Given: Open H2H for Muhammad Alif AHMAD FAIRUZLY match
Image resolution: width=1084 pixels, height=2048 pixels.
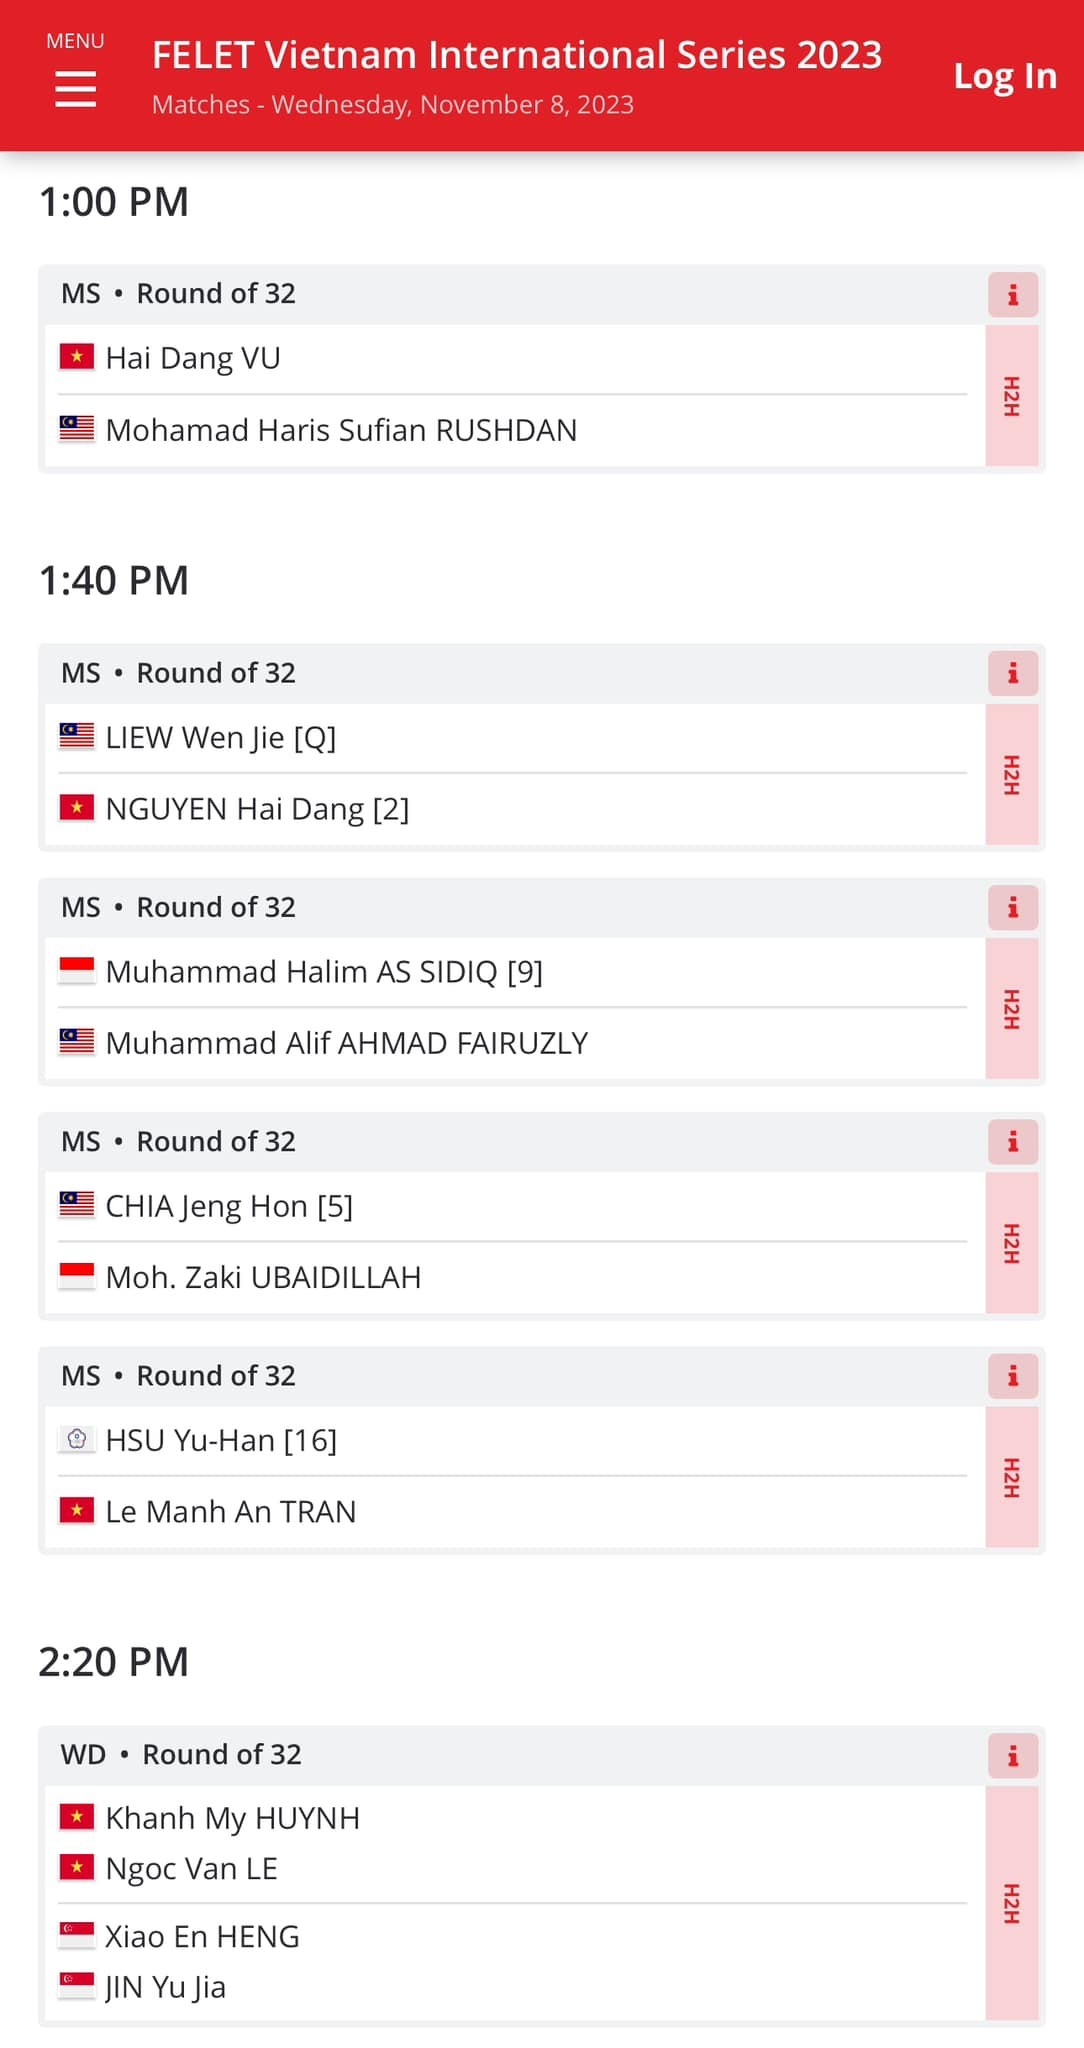Looking at the screenshot, I should tap(1012, 1009).
